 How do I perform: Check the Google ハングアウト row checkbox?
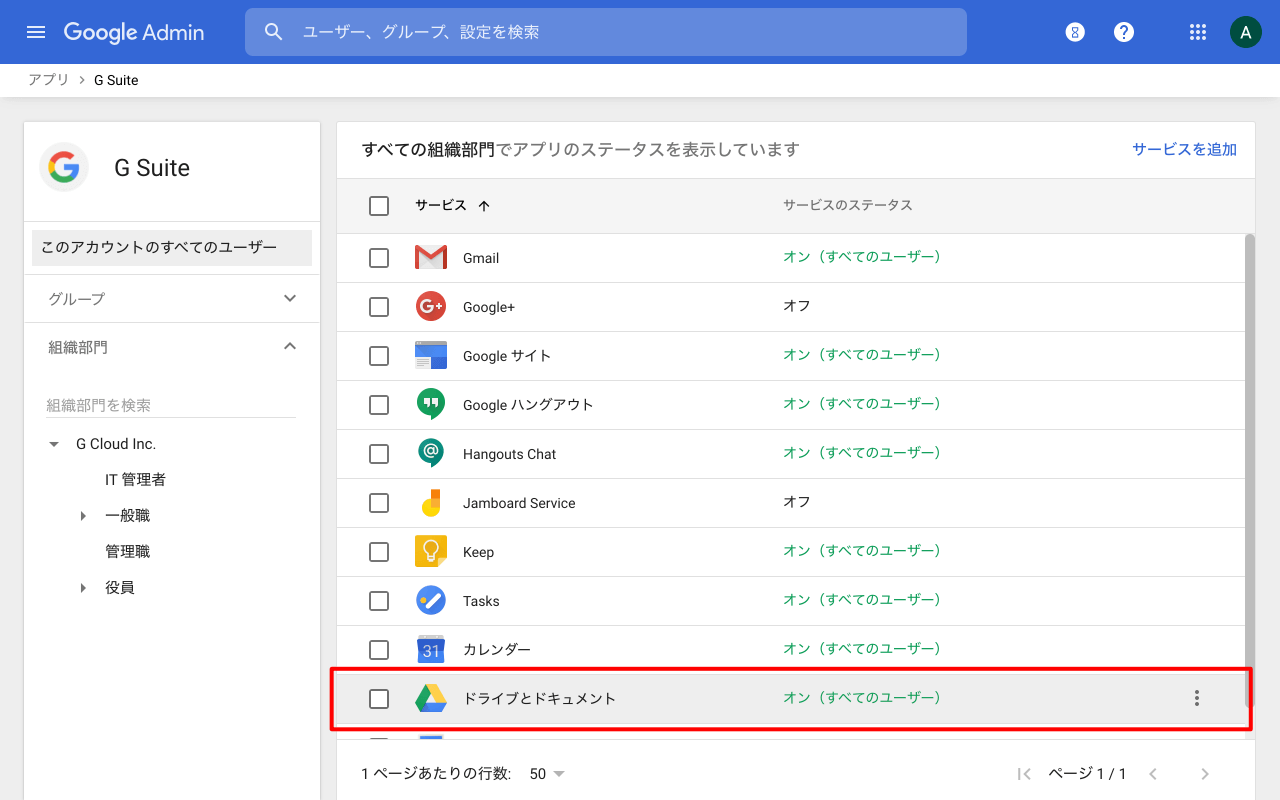379,405
